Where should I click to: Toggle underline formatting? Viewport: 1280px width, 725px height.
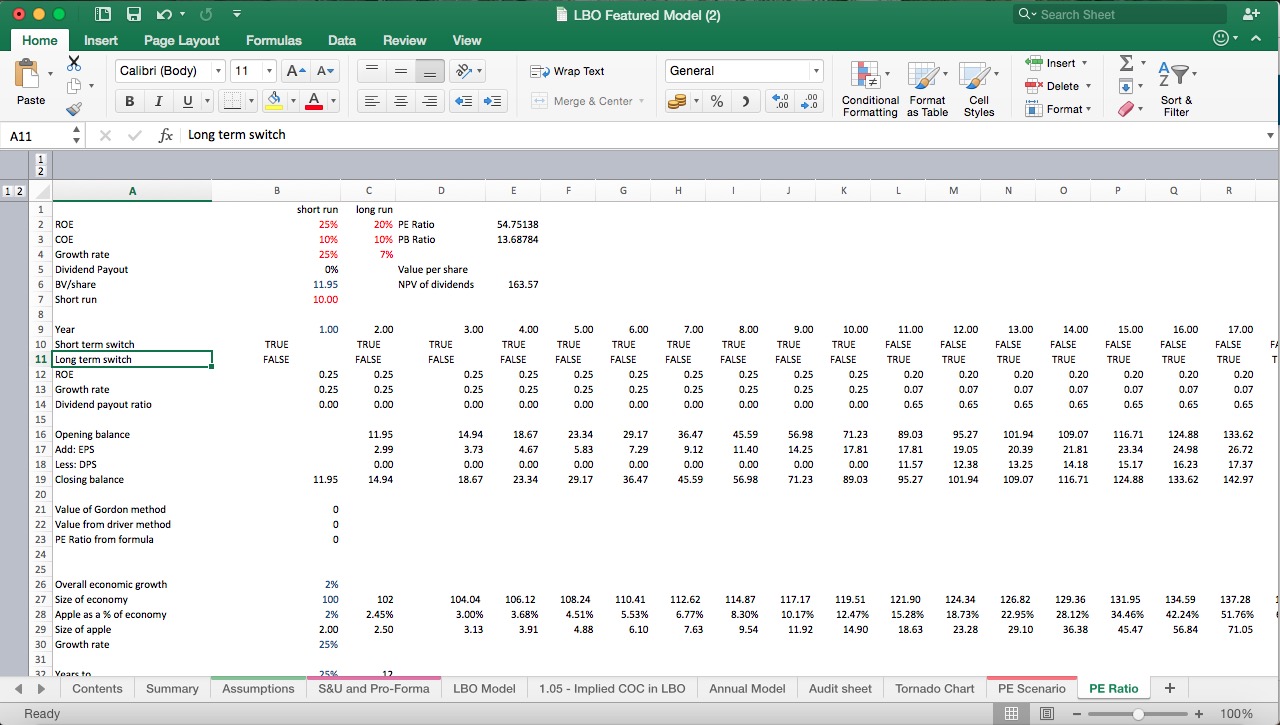pyautogui.click(x=188, y=101)
